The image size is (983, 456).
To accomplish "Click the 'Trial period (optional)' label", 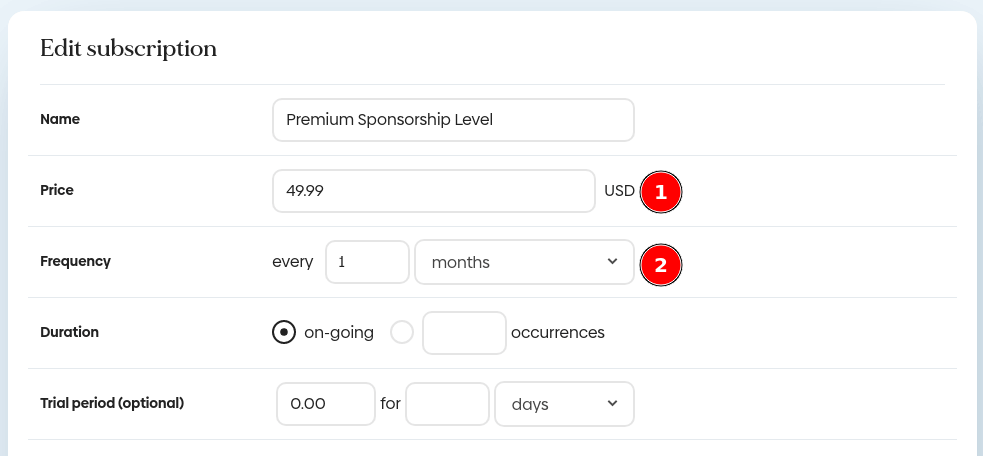I will point(112,404).
